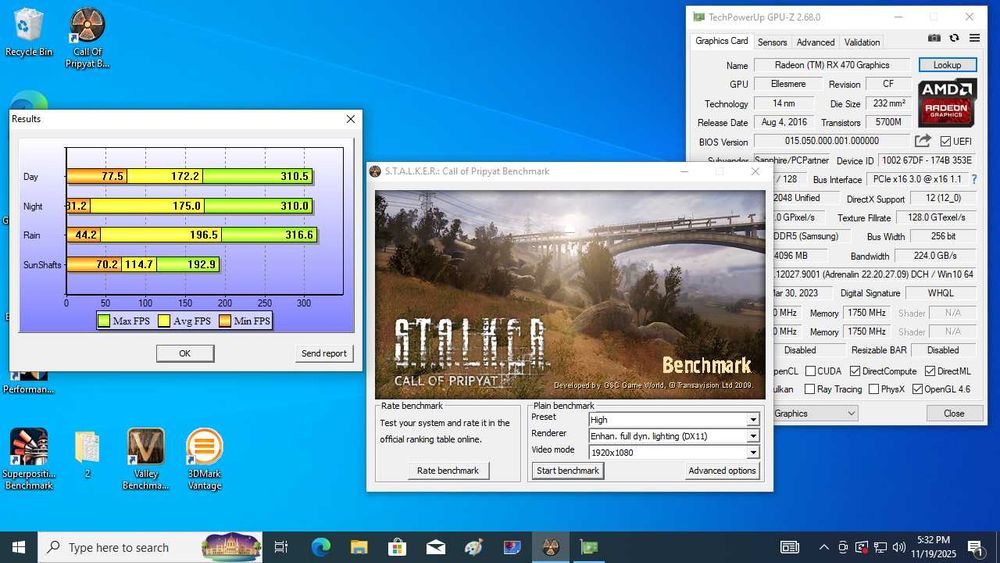Launch Valley Benchmark desktop shortcut
Image resolution: width=1000 pixels, height=563 pixels.
point(146,458)
